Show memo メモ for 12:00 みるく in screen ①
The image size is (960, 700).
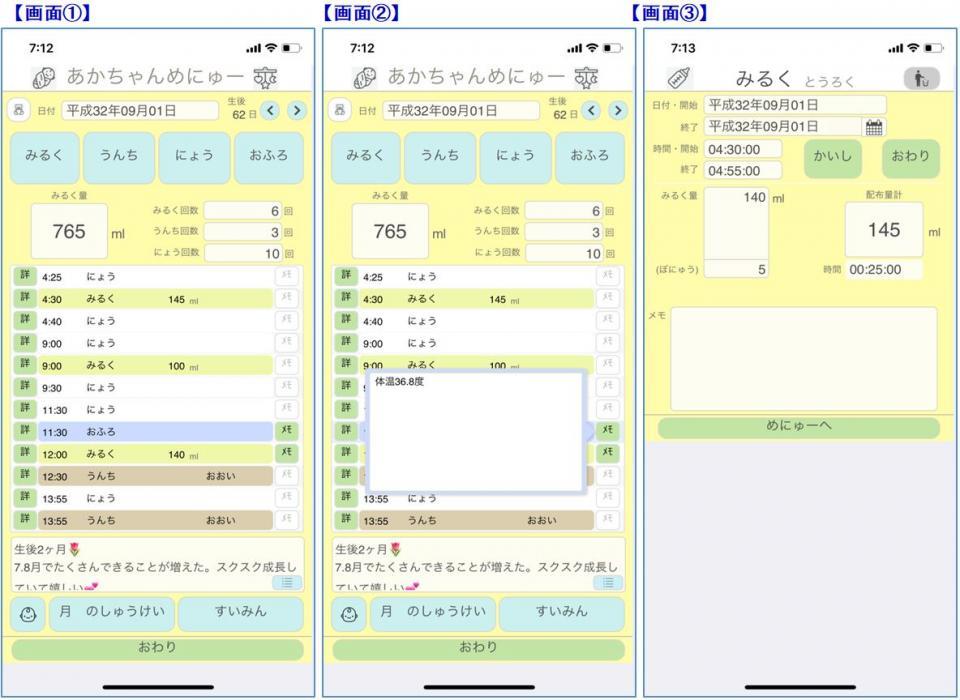click(287, 453)
